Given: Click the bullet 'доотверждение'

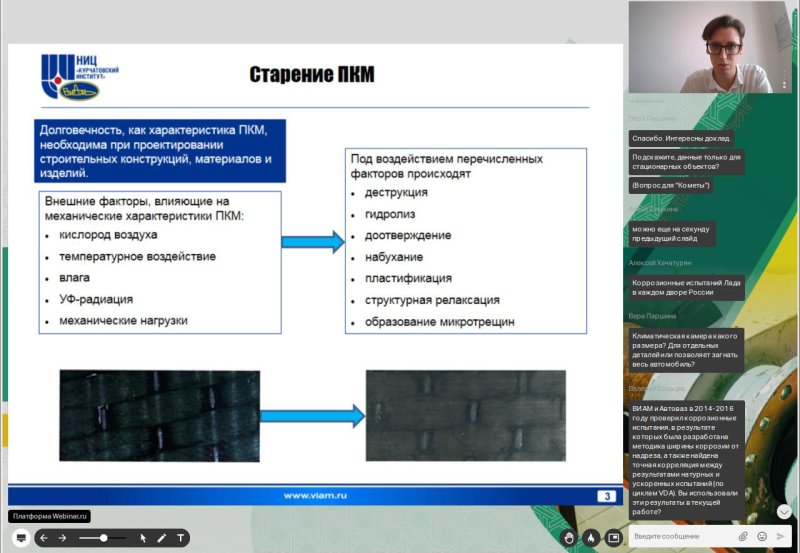Looking at the screenshot, I should pos(408,235).
